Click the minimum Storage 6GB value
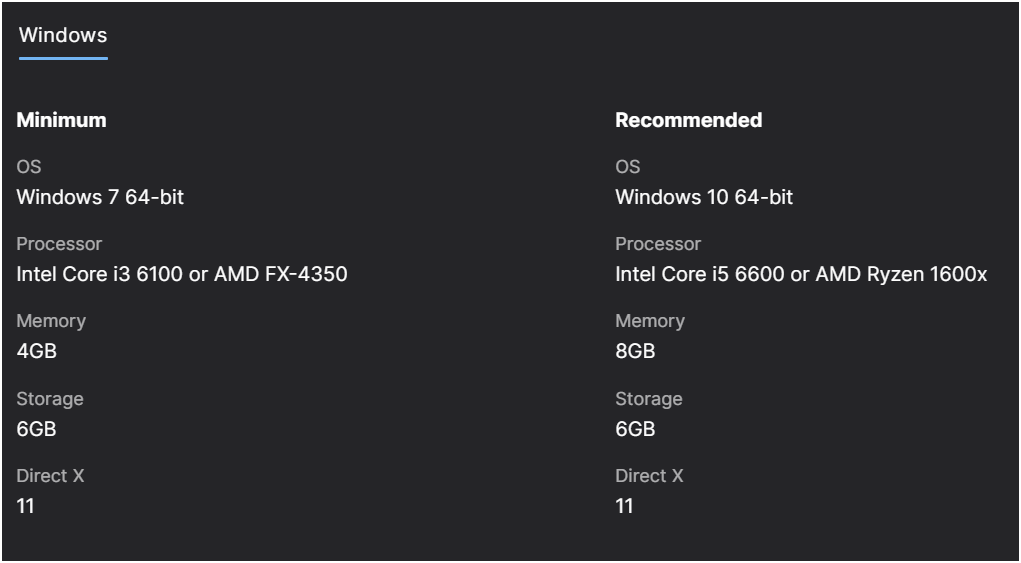This screenshot has height=563, width=1021. point(36,429)
